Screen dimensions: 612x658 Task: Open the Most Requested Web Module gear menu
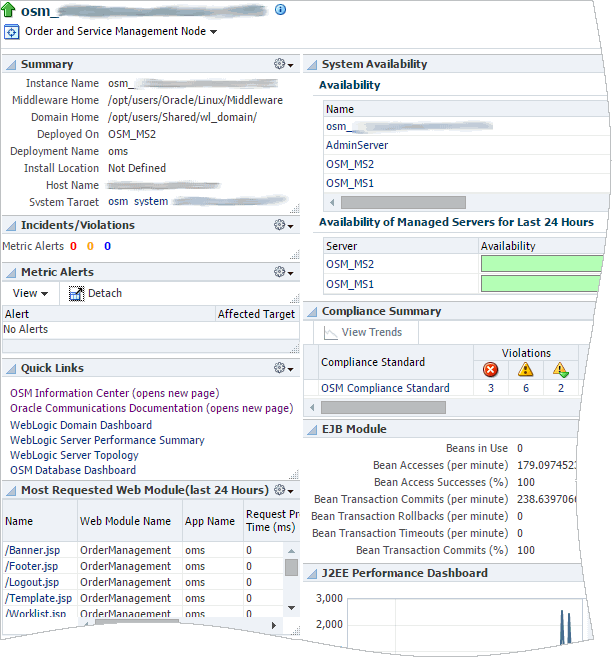tap(283, 490)
